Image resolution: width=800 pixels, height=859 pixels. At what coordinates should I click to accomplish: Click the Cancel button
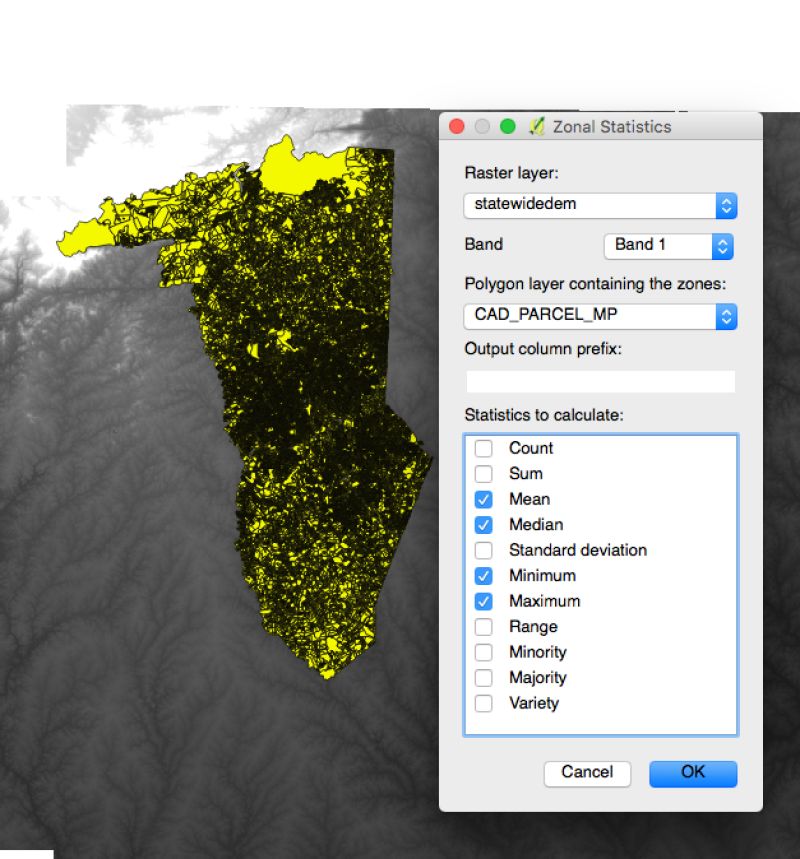(587, 773)
